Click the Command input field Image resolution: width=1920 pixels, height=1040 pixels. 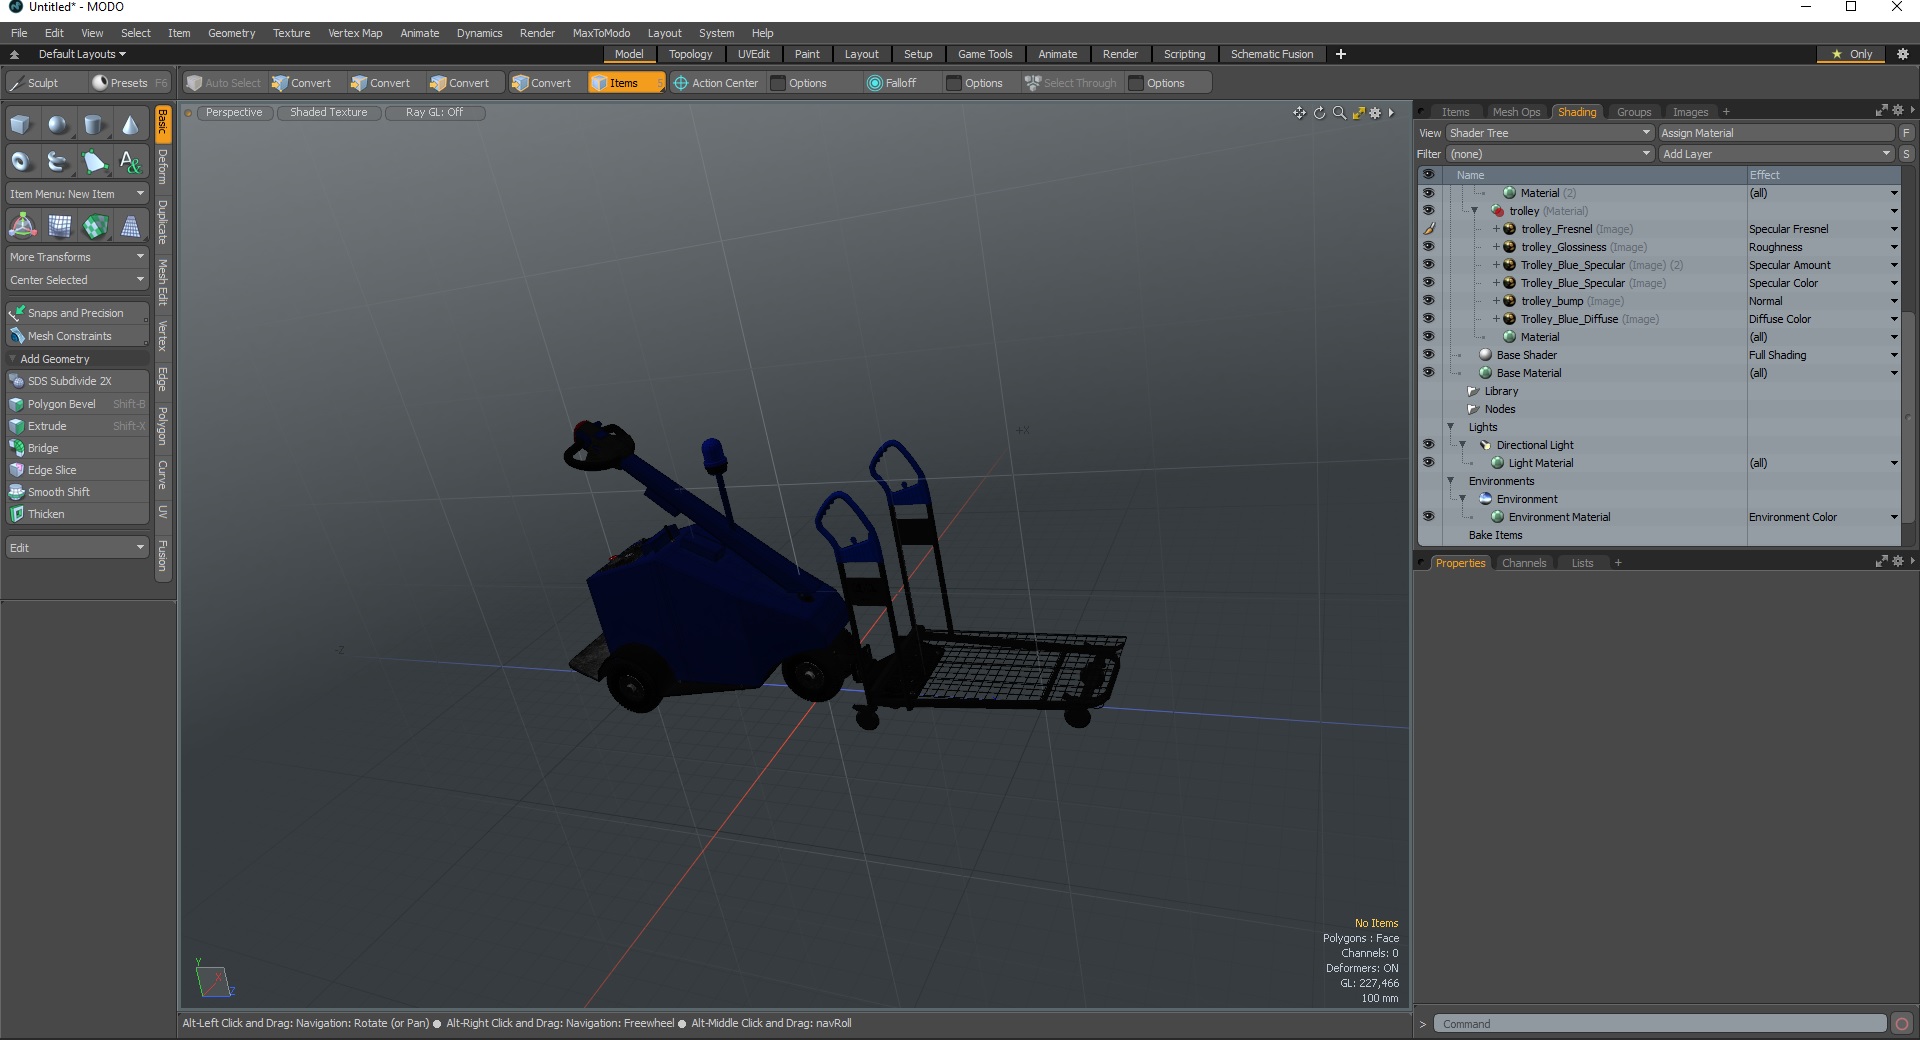1660,1023
